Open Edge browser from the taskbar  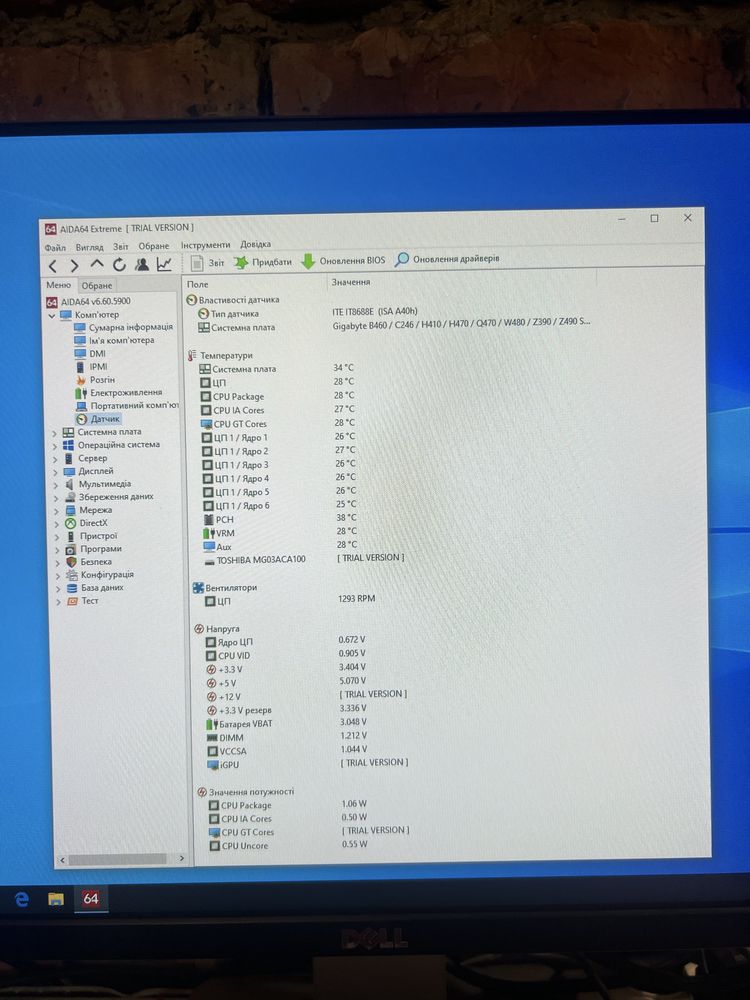(x=22, y=899)
